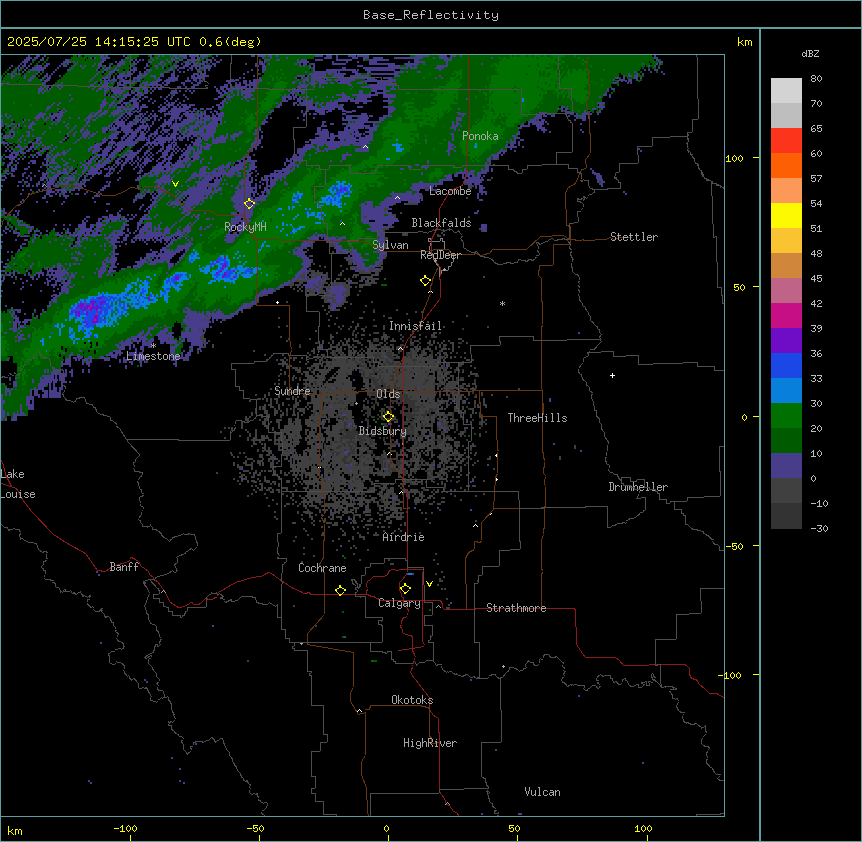Pick the orange 57-60 dBZ legend swatch
The height and width of the screenshot is (842, 862).
pyautogui.click(x=786, y=165)
